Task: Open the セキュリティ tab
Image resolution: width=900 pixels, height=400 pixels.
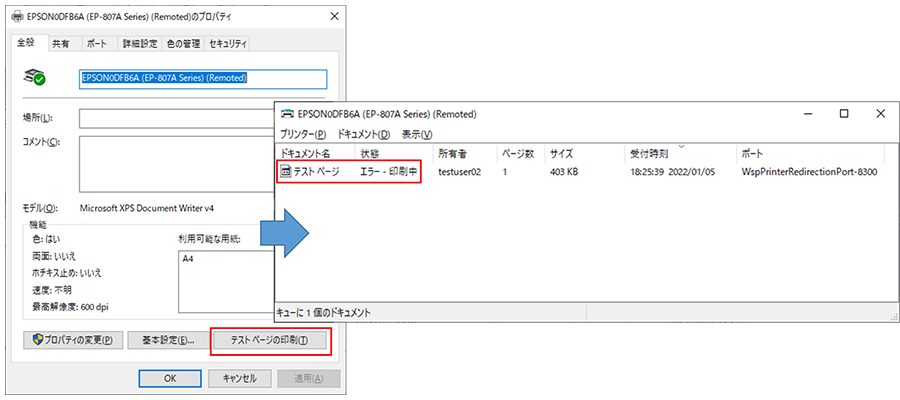Action: (x=227, y=44)
